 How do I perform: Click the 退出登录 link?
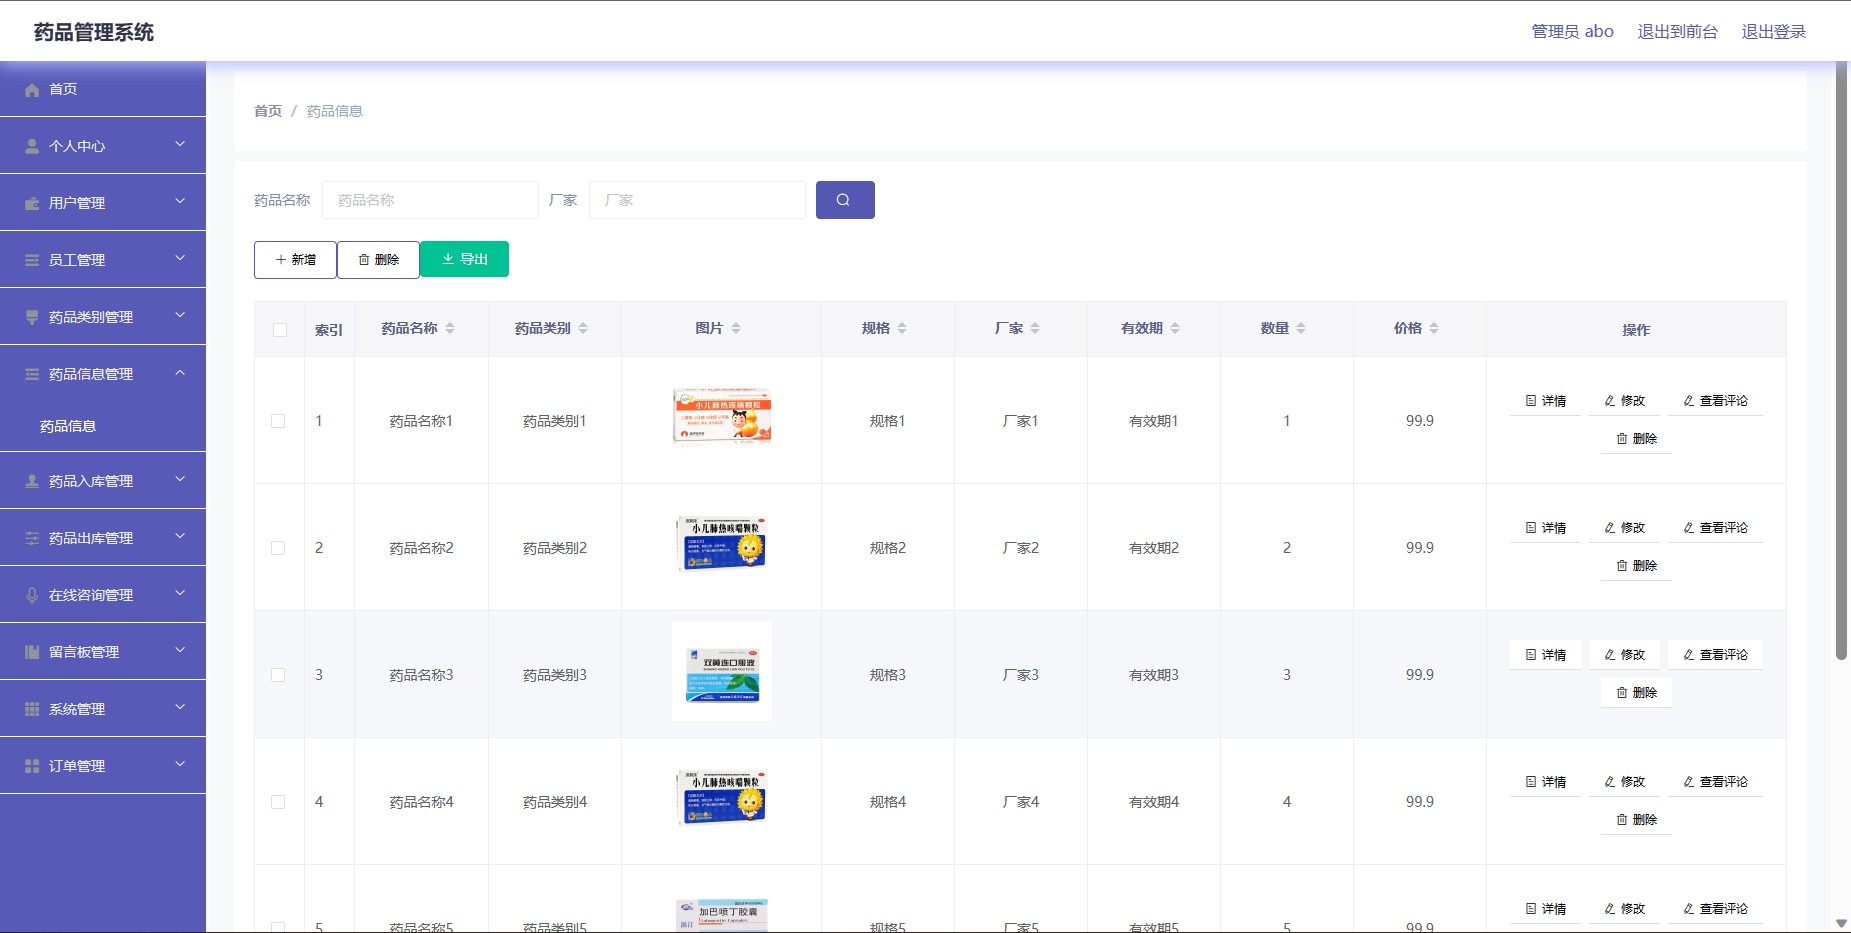[1773, 32]
